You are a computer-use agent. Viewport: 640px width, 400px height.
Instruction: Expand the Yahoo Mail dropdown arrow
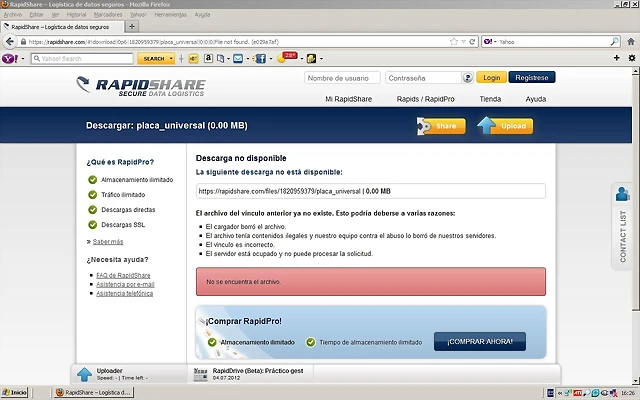click(x=248, y=59)
